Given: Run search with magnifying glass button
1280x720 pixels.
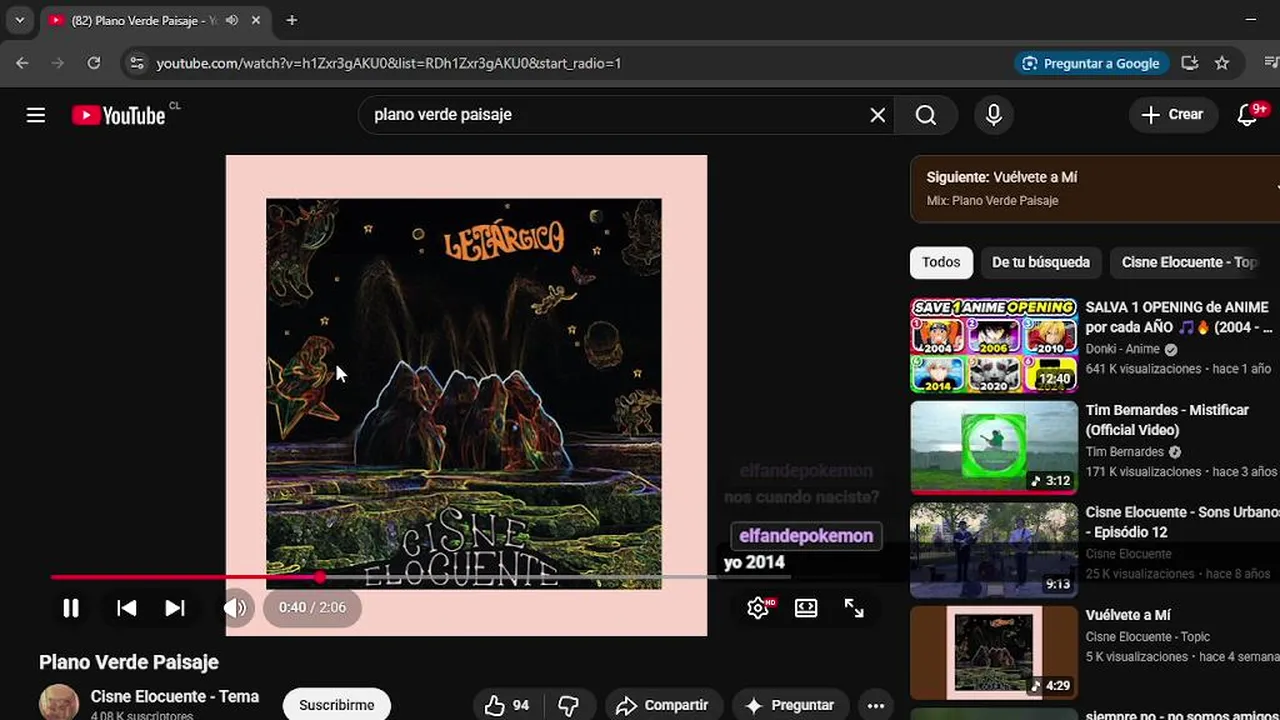Looking at the screenshot, I should coord(926,115).
